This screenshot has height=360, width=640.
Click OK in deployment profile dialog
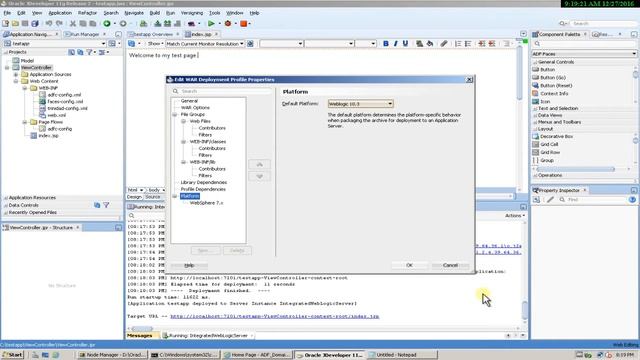click(409, 265)
